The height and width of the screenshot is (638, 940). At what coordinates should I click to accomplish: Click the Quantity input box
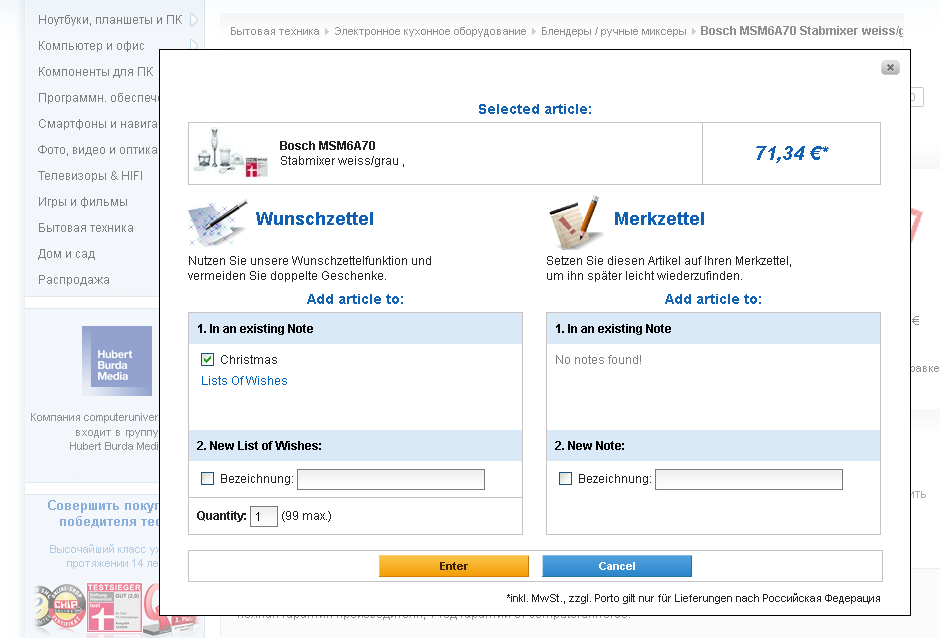[264, 517]
